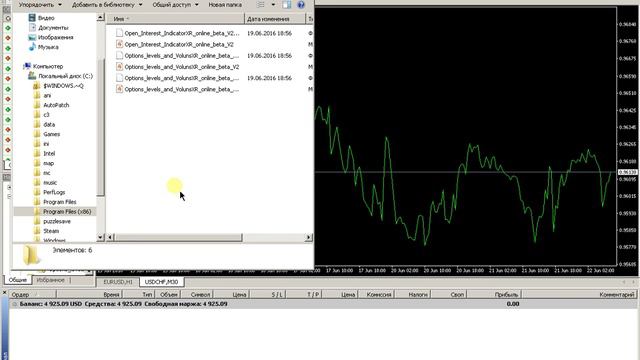The image size is (640, 360).
Task: Click the Локальный диск drive icon
Action: point(32,76)
